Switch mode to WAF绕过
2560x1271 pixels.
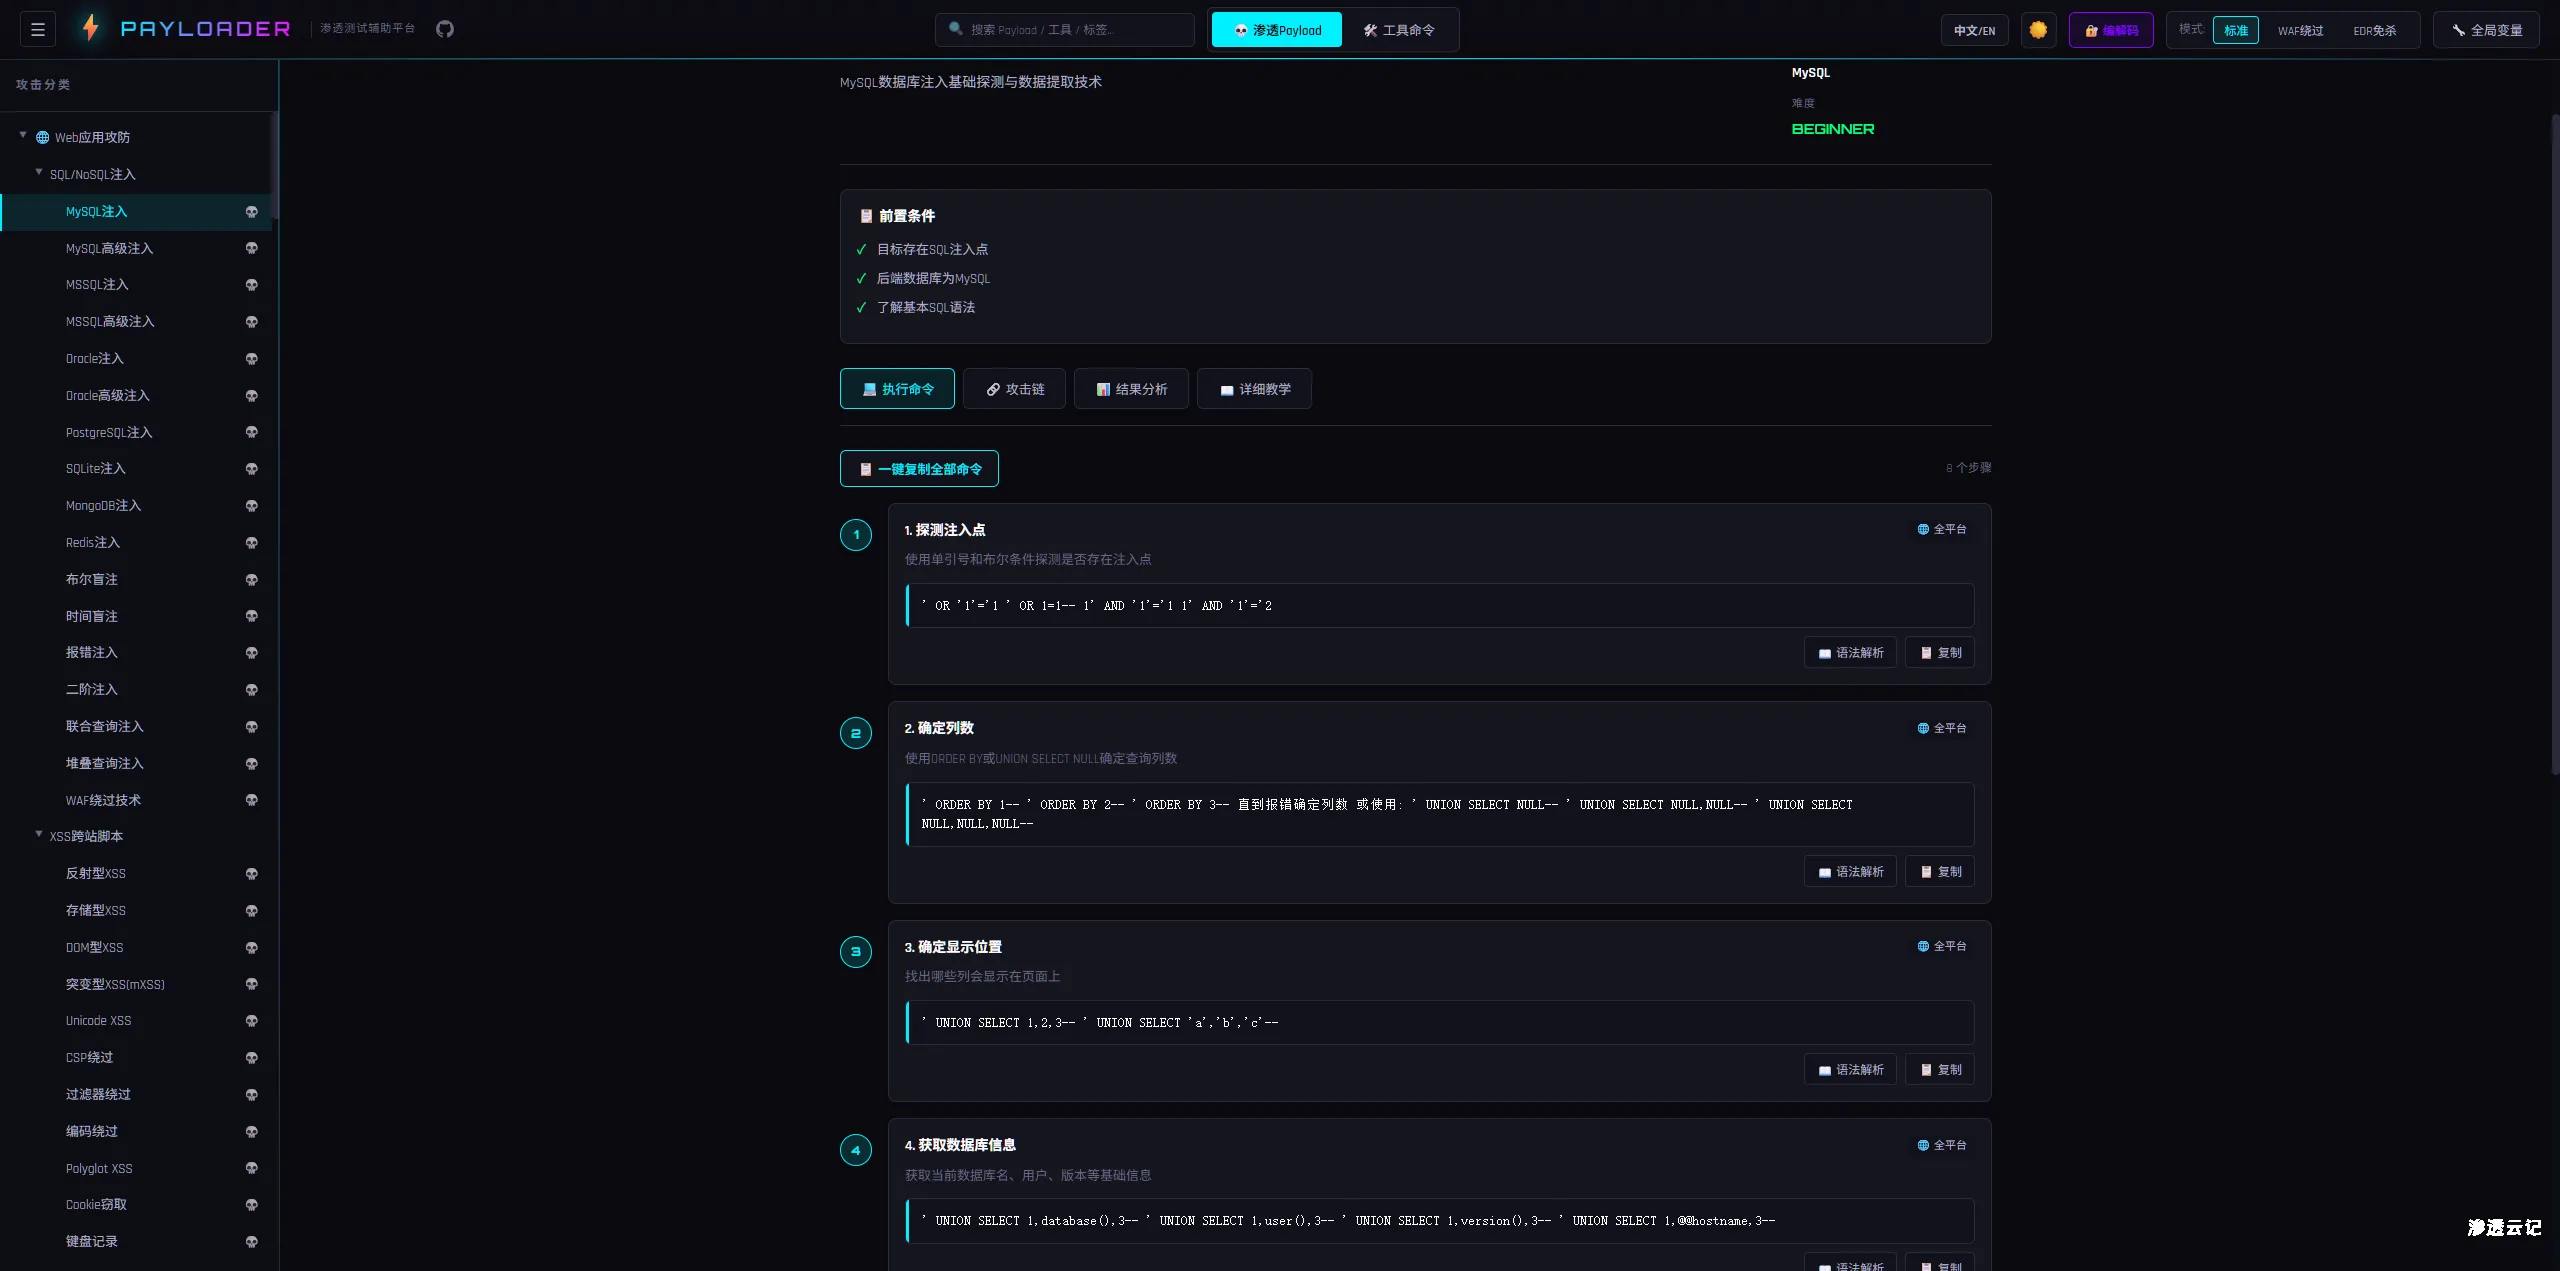(2301, 30)
